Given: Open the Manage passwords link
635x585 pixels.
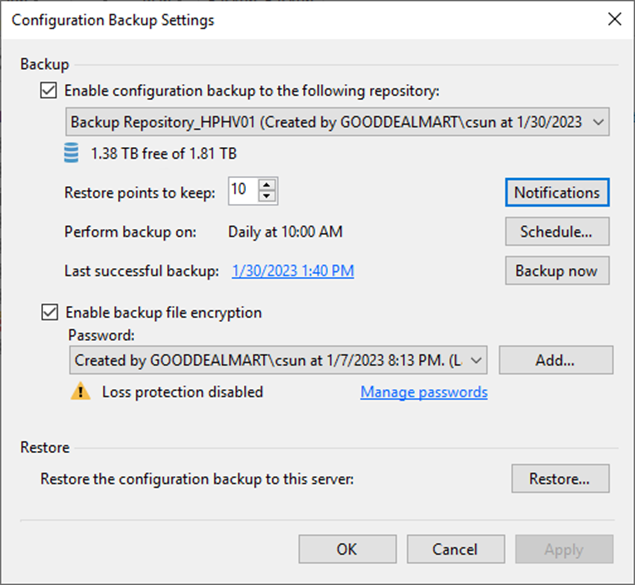Looking at the screenshot, I should [x=424, y=392].
